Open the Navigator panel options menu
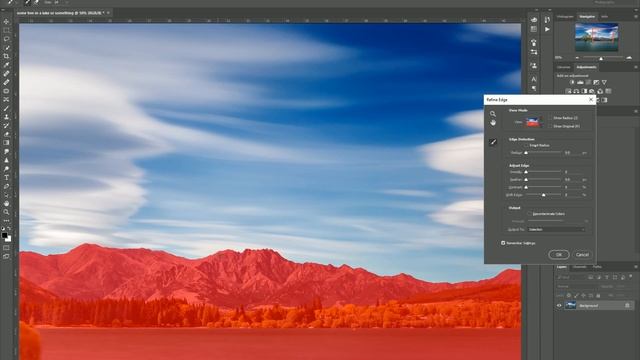This screenshot has height=360, width=640. point(636,17)
